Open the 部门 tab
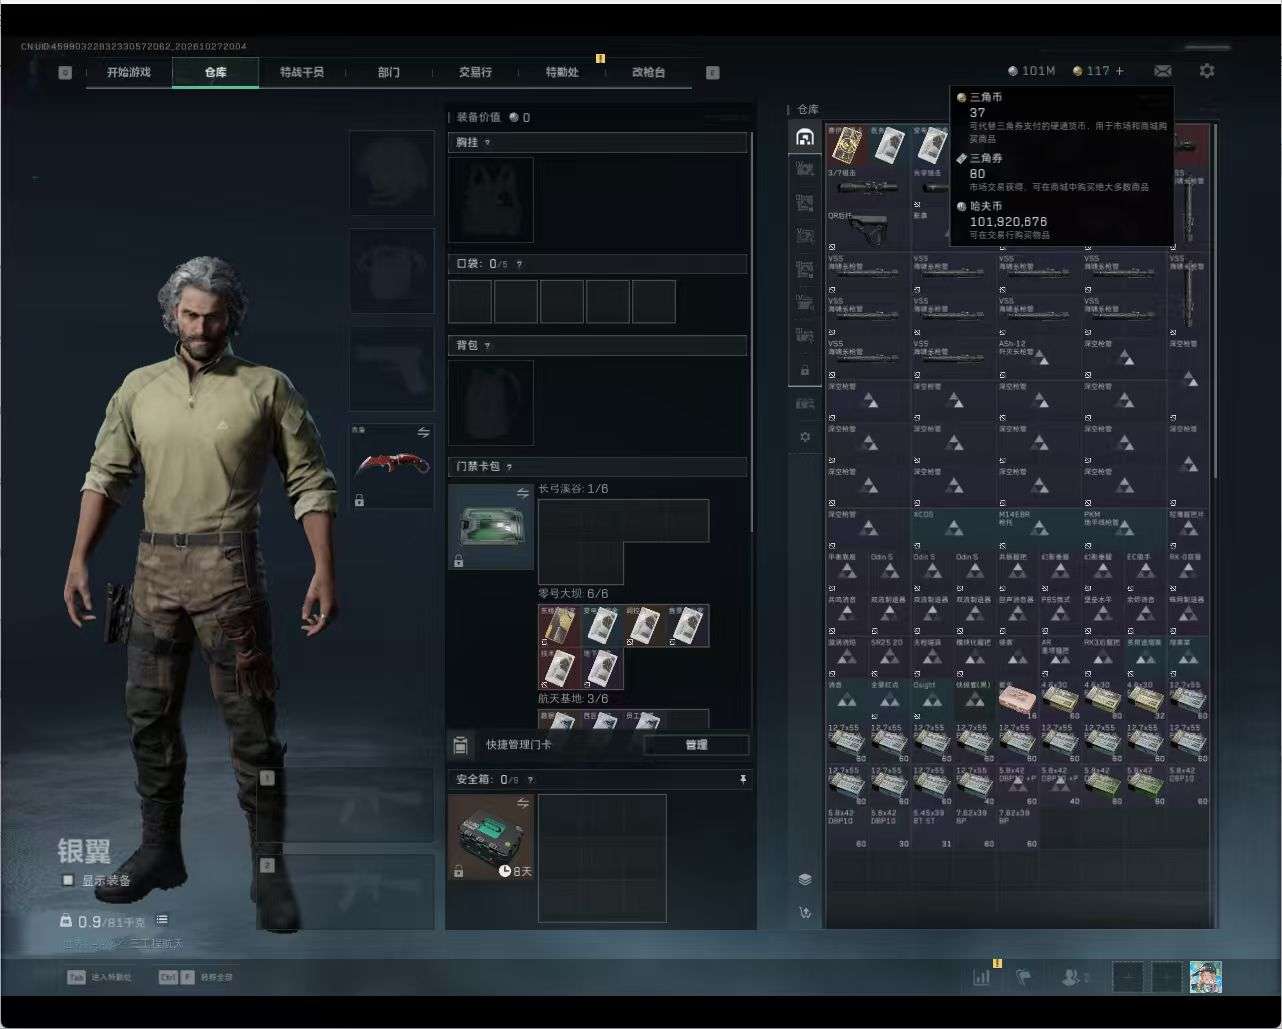 (x=389, y=72)
